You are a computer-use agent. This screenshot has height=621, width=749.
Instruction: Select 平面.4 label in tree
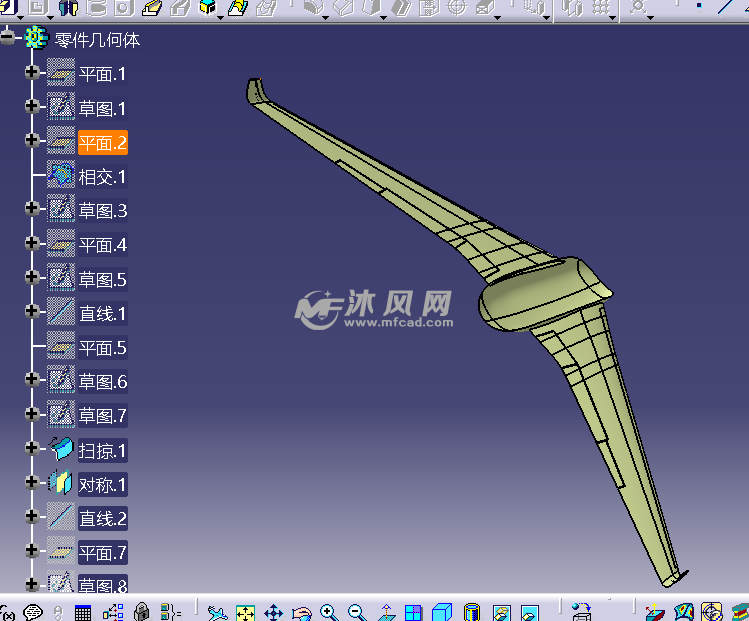click(x=103, y=245)
